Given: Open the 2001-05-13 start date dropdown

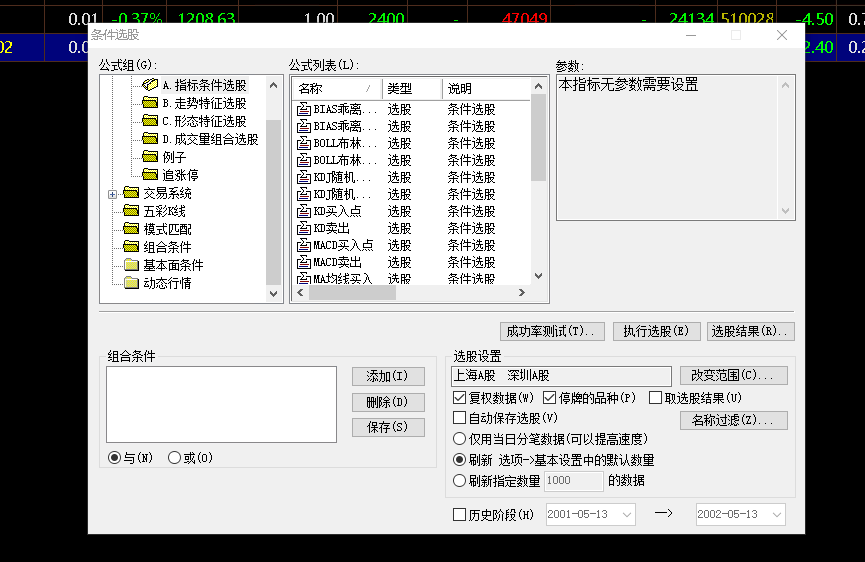Looking at the screenshot, I should point(627,515).
